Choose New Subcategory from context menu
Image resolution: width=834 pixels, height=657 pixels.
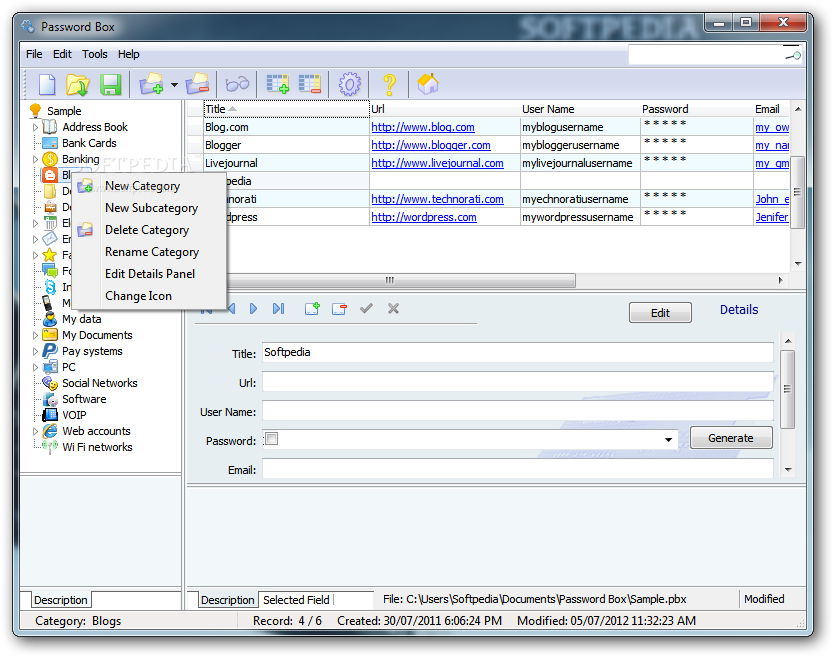click(149, 208)
